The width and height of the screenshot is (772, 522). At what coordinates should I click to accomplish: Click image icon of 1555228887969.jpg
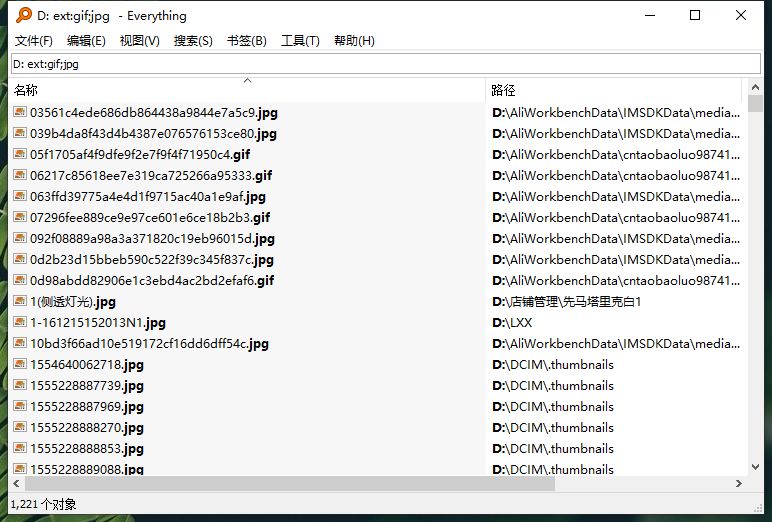(x=20, y=406)
